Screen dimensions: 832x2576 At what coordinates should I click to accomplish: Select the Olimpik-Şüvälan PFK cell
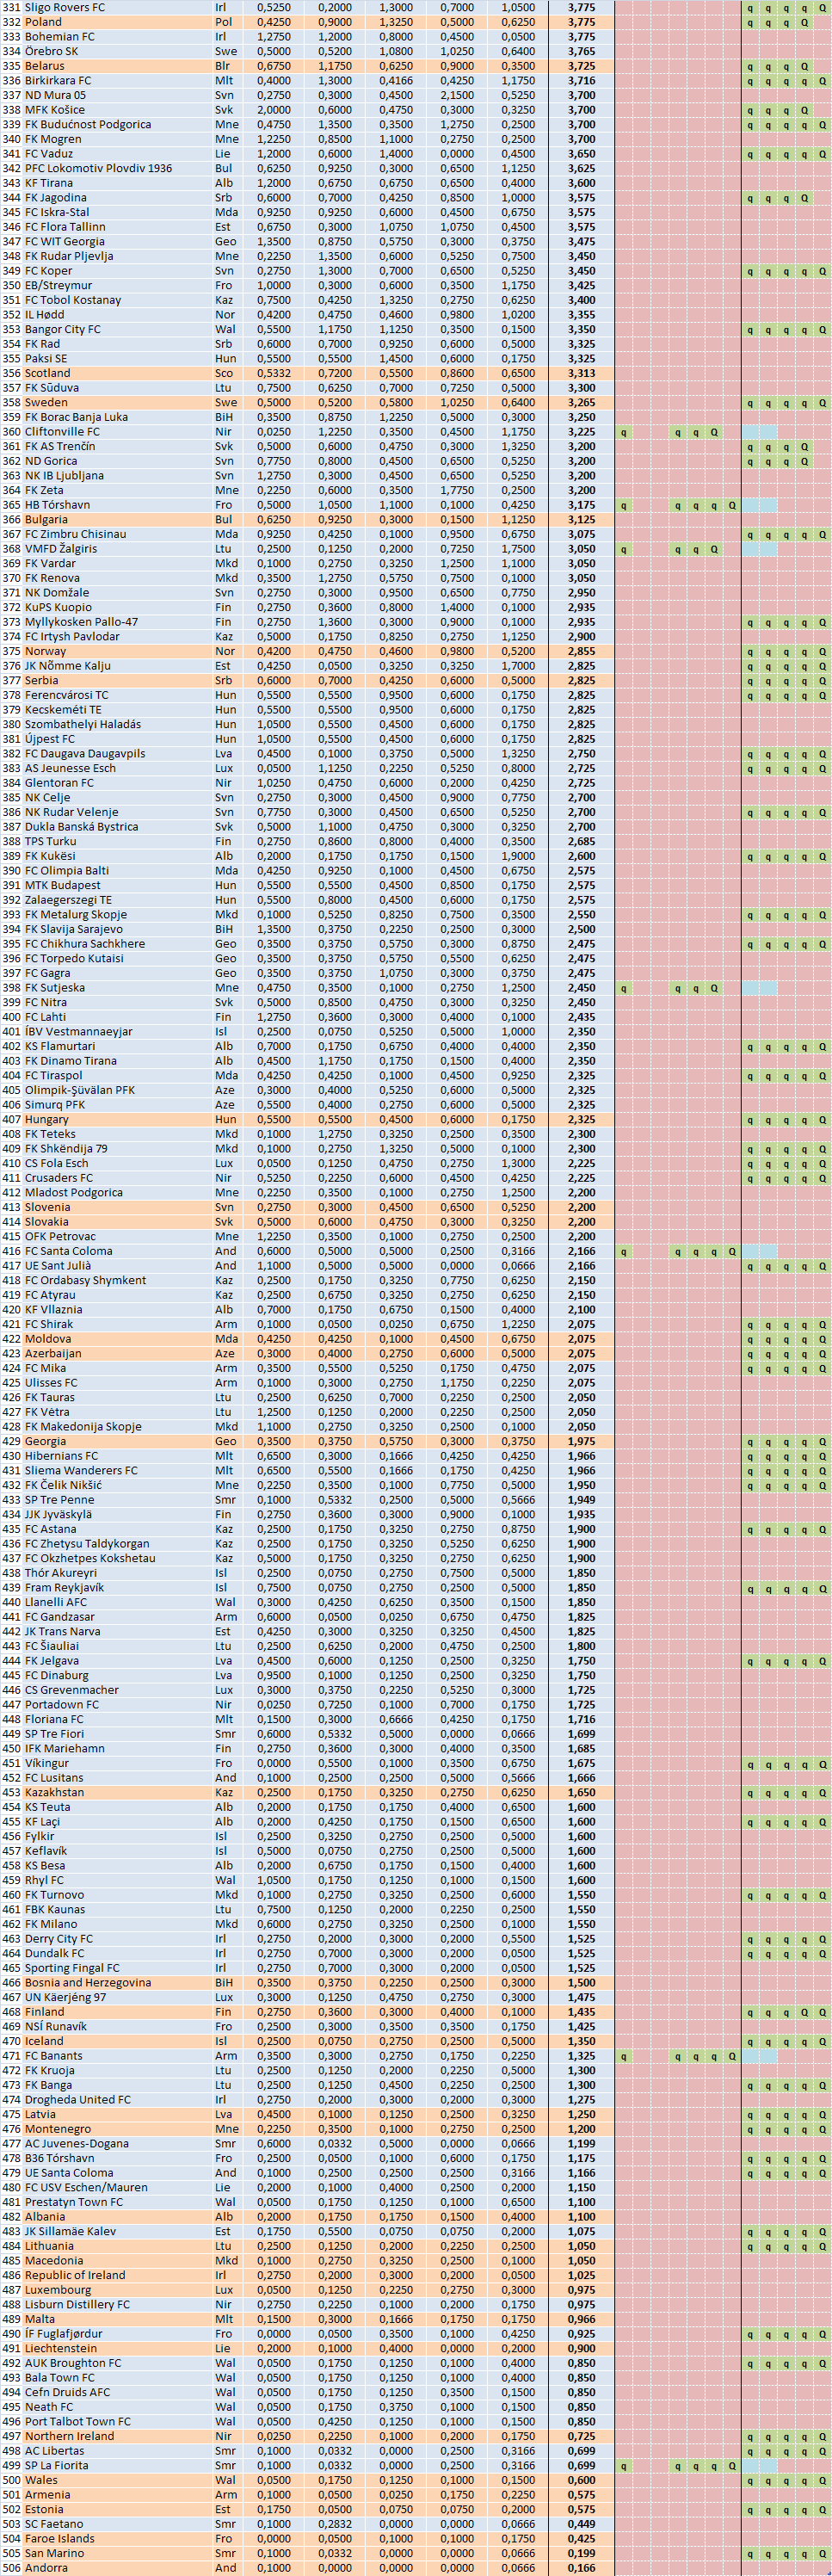80,1090
